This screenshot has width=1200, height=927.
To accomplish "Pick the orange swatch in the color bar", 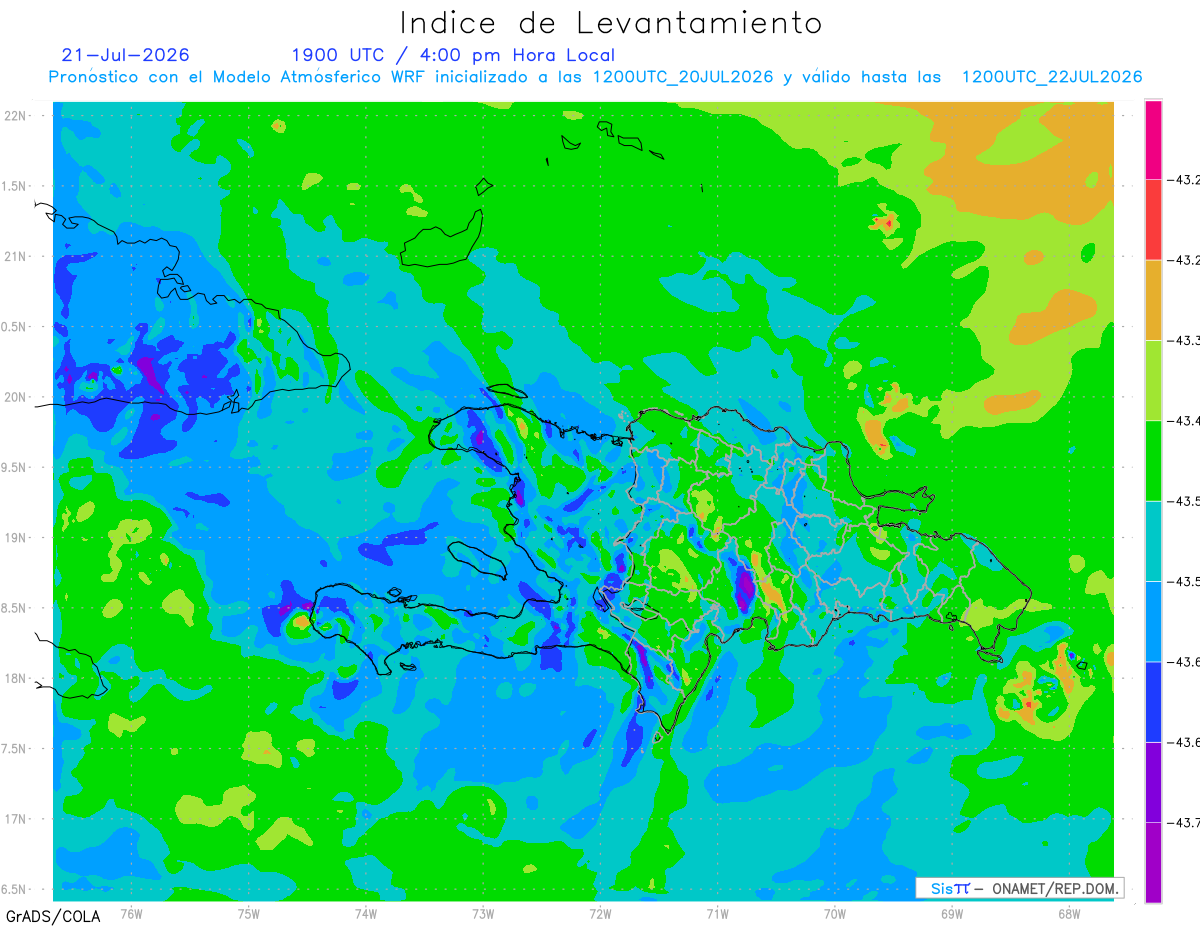I will (x=1153, y=300).
